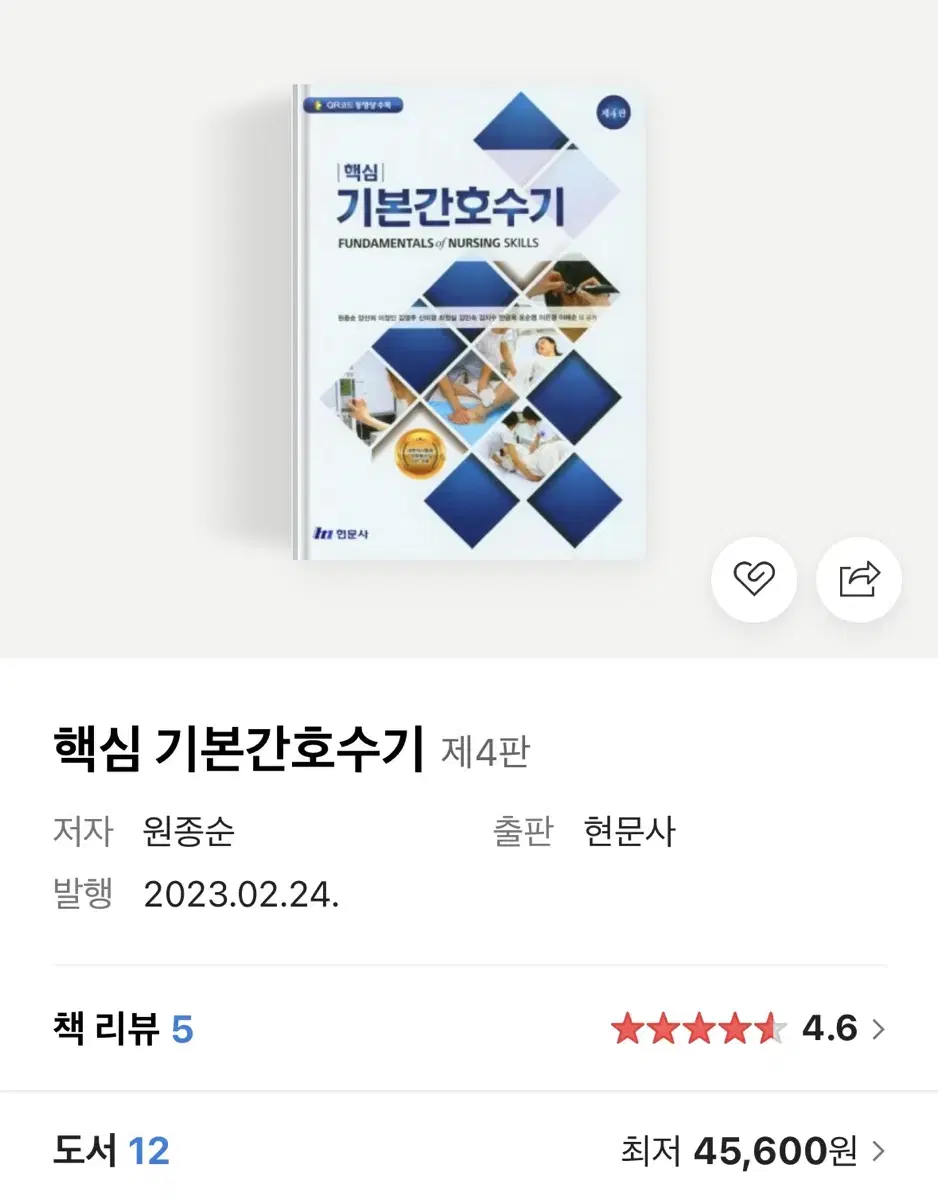Image resolution: width=938 pixels, height=1200 pixels.
Task: Tap the 4.6 rating score
Action: (830, 1028)
